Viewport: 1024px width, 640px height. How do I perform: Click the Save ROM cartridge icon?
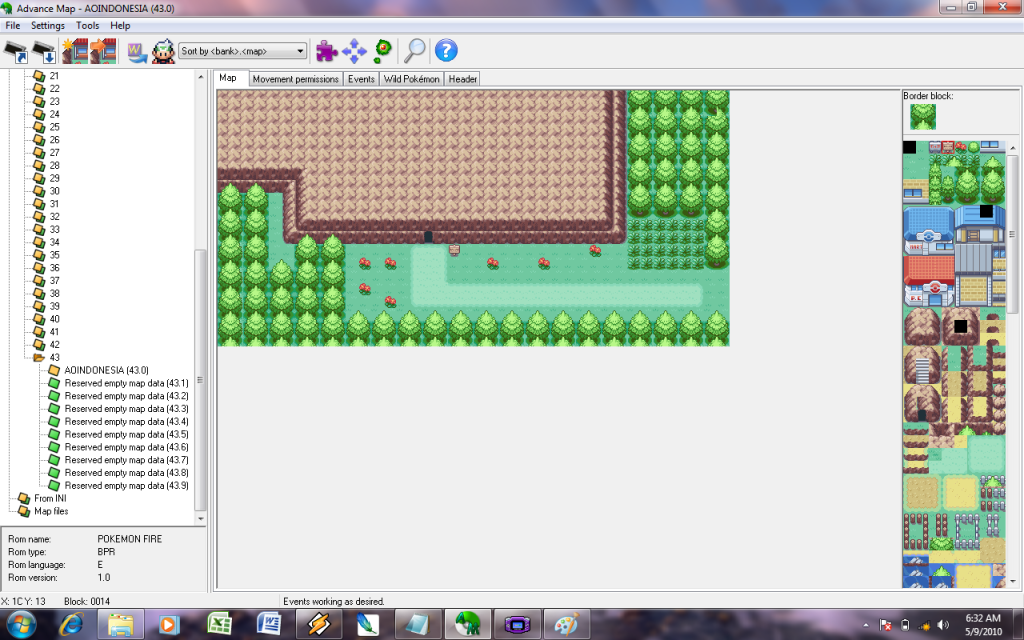pyautogui.click(x=44, y=51)
